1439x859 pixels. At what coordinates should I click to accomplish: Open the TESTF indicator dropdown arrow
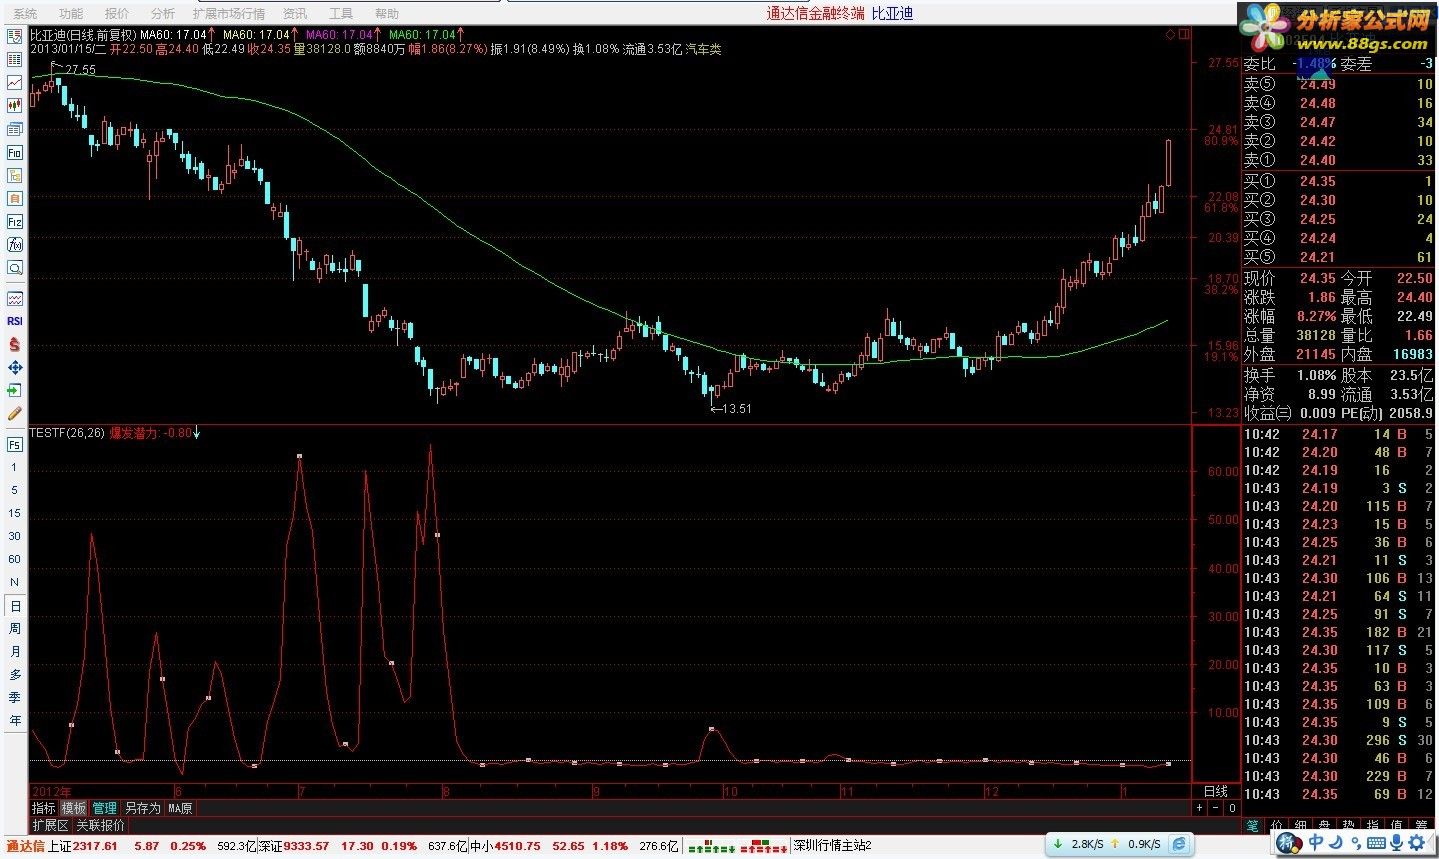[x=197, y=433]
